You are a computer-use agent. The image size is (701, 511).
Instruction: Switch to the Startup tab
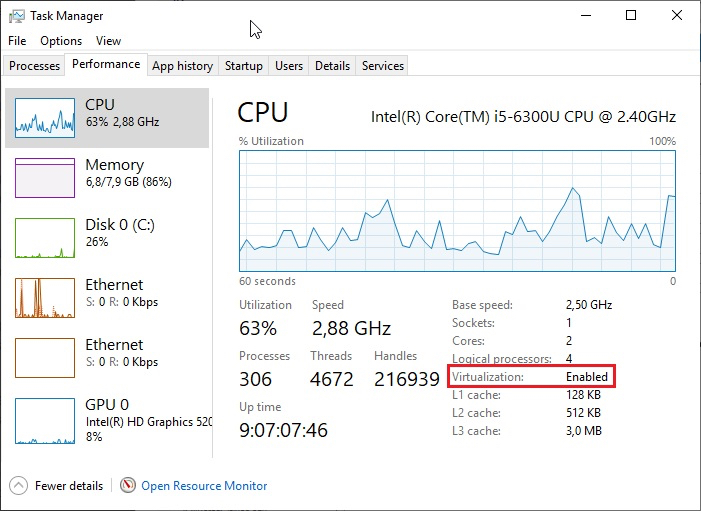pos(243,66)
